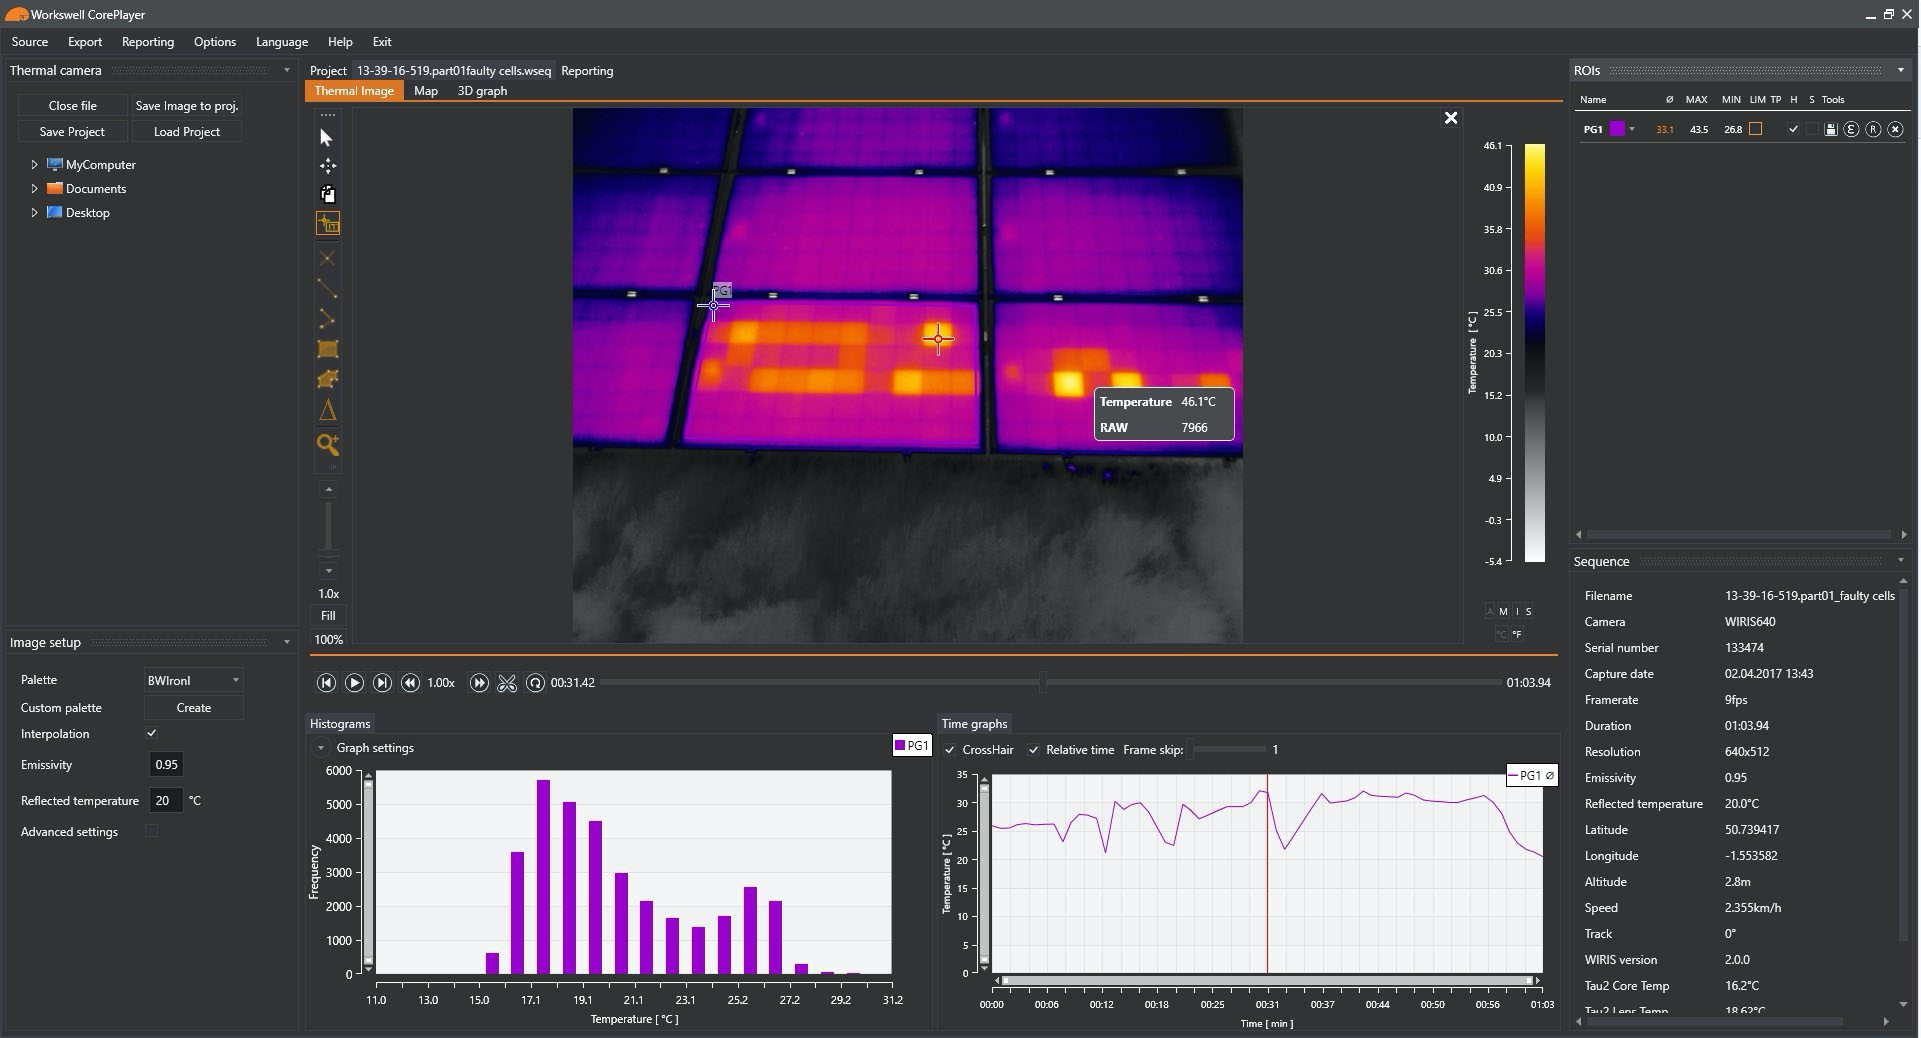Click the PG1 purple color swatch

point(1617,129)
